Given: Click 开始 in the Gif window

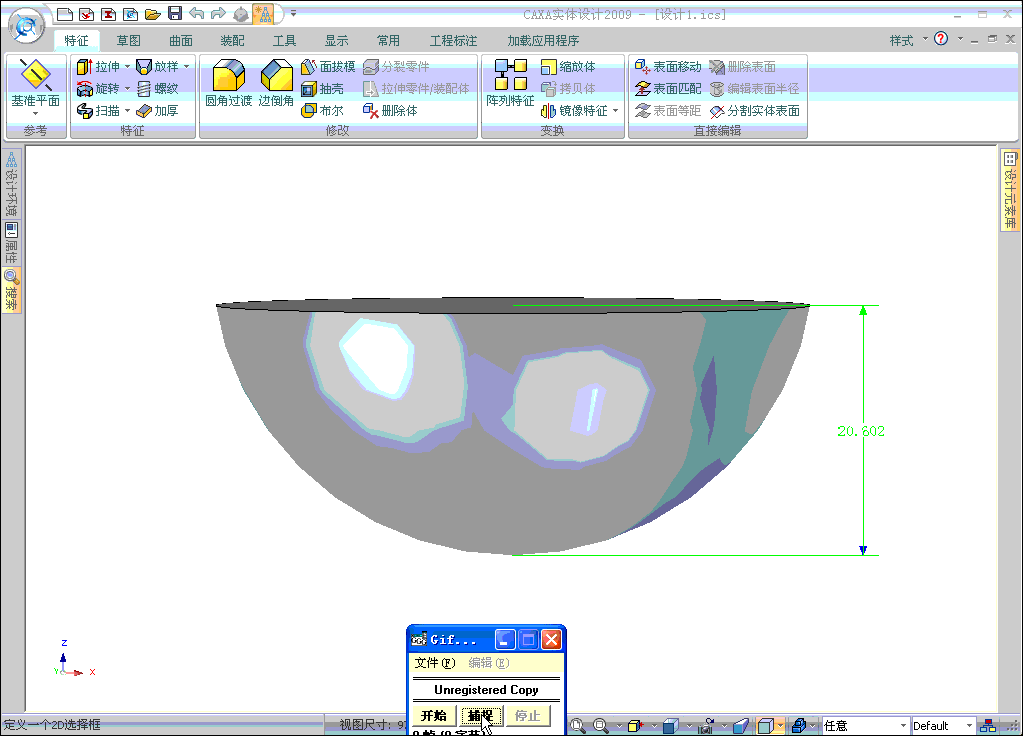Looking at the screenshot, I should (434, 715).
